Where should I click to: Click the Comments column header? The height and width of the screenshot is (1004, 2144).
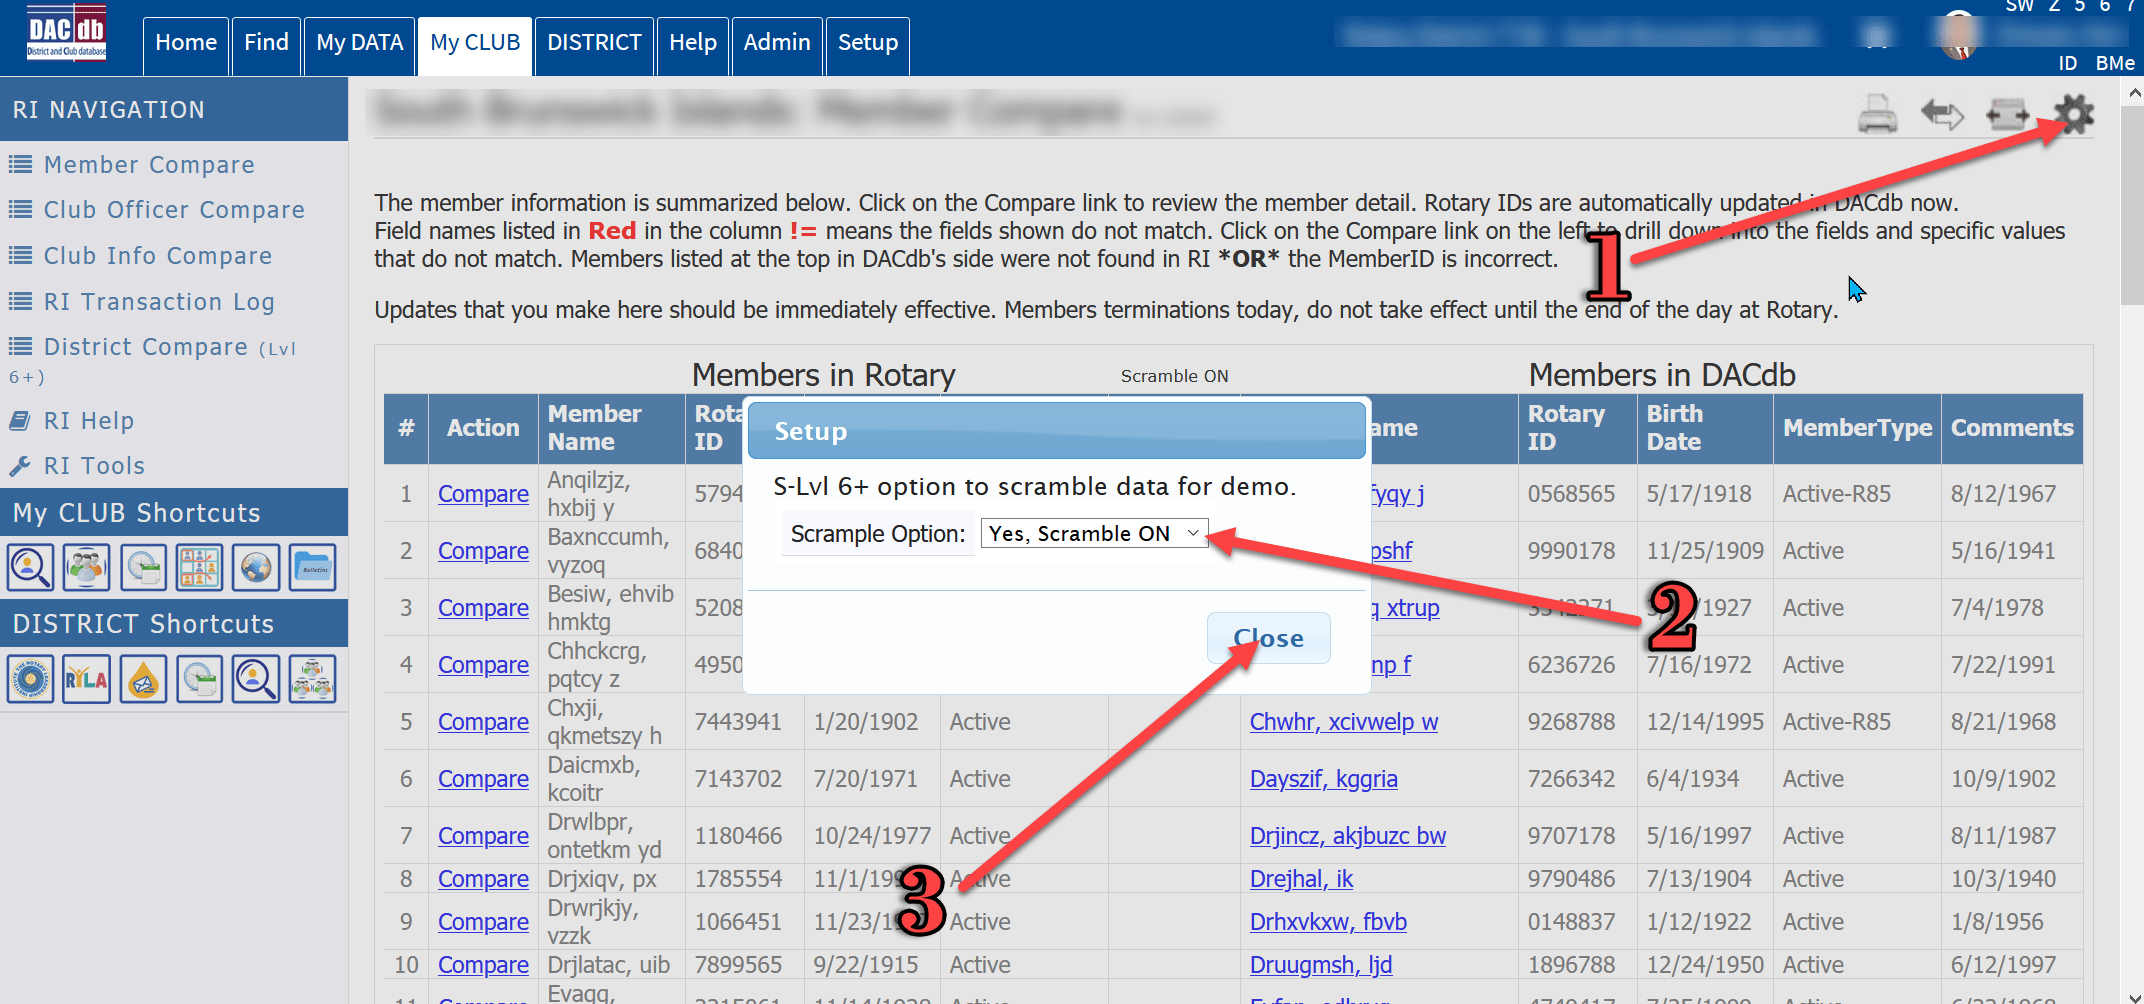[x=2012, y=428]
